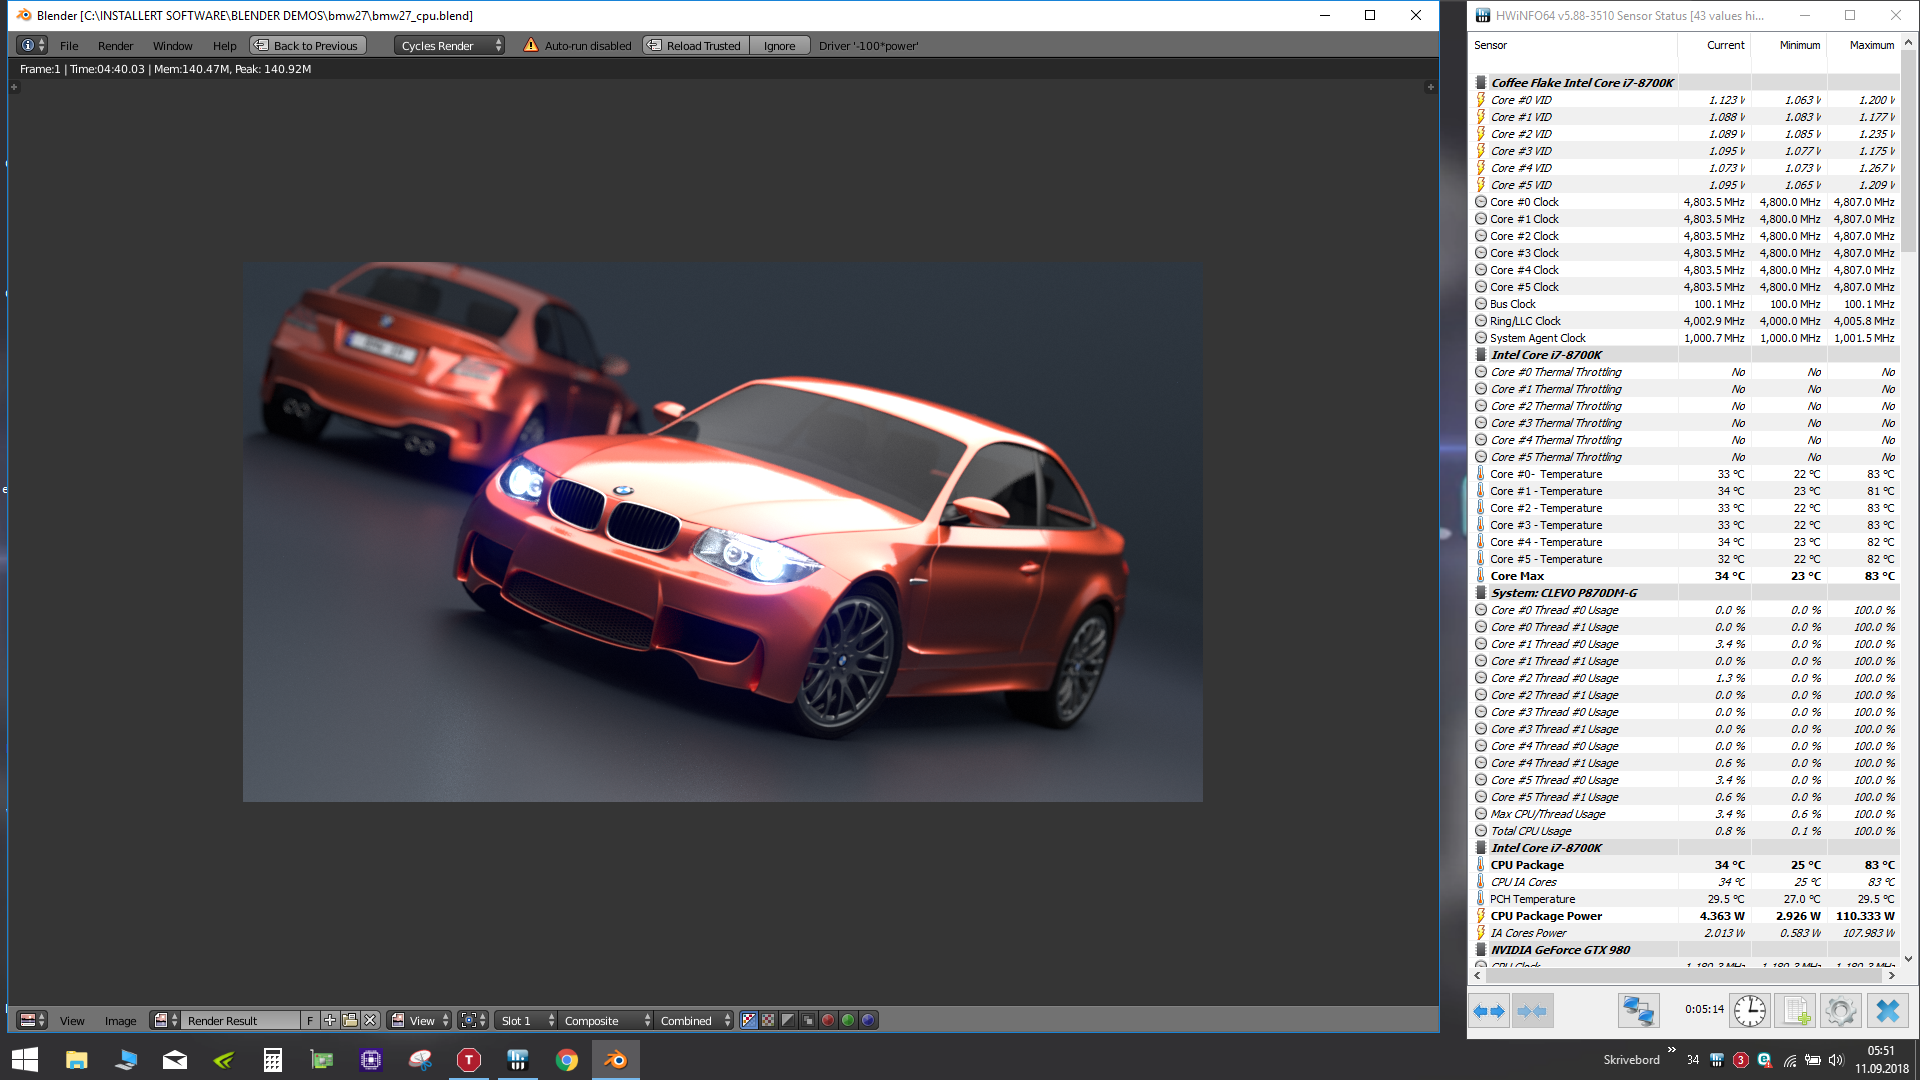The width and height of the screenshot is (1920, 1080).
Task: Click the expand arrows button in HWiNFO
Action: pyautogui.click(x=1489, y=1011)
